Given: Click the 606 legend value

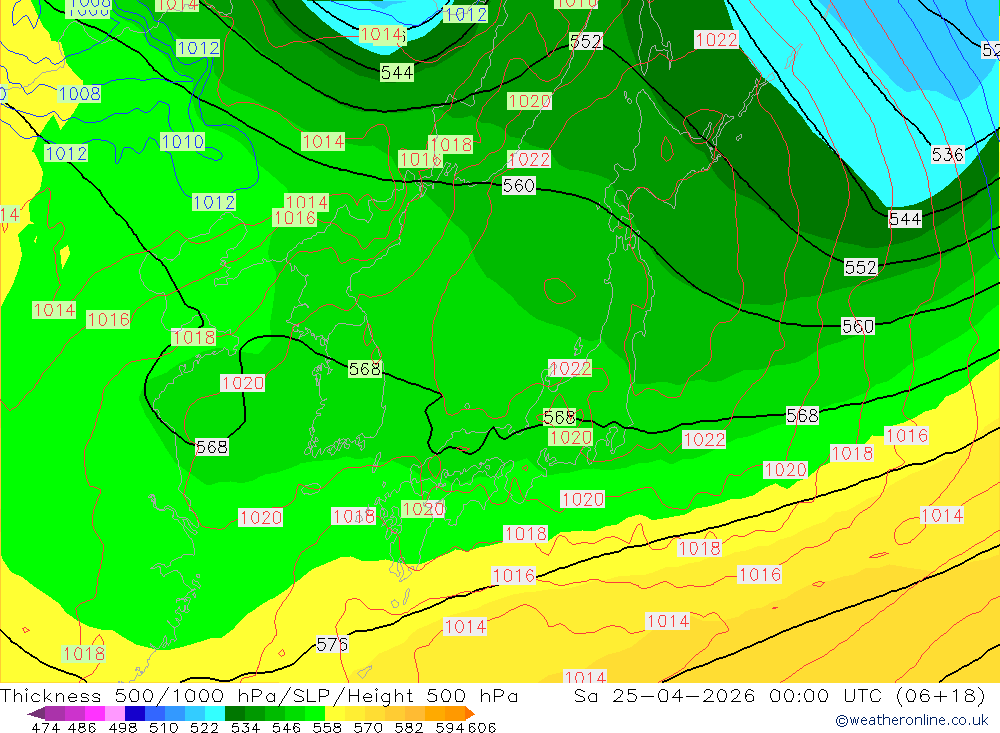Looking at the screenshot, I should coord(482,727).
